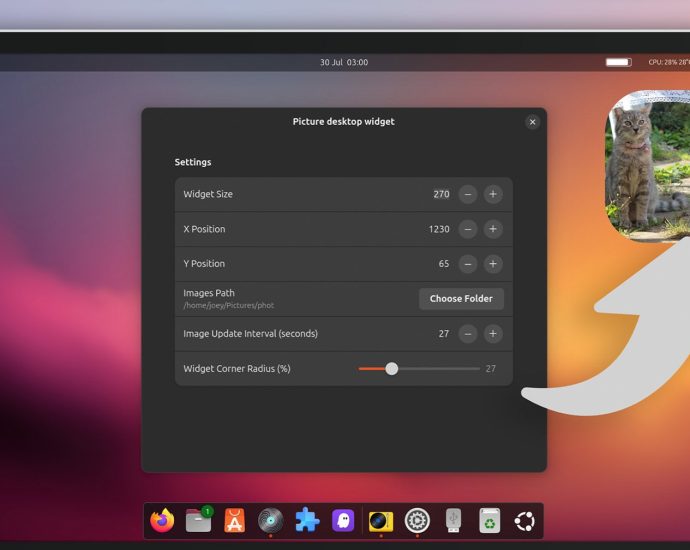Open the Trash from the dock
Viewport: 690px width, 550px height.
[489, 521]
